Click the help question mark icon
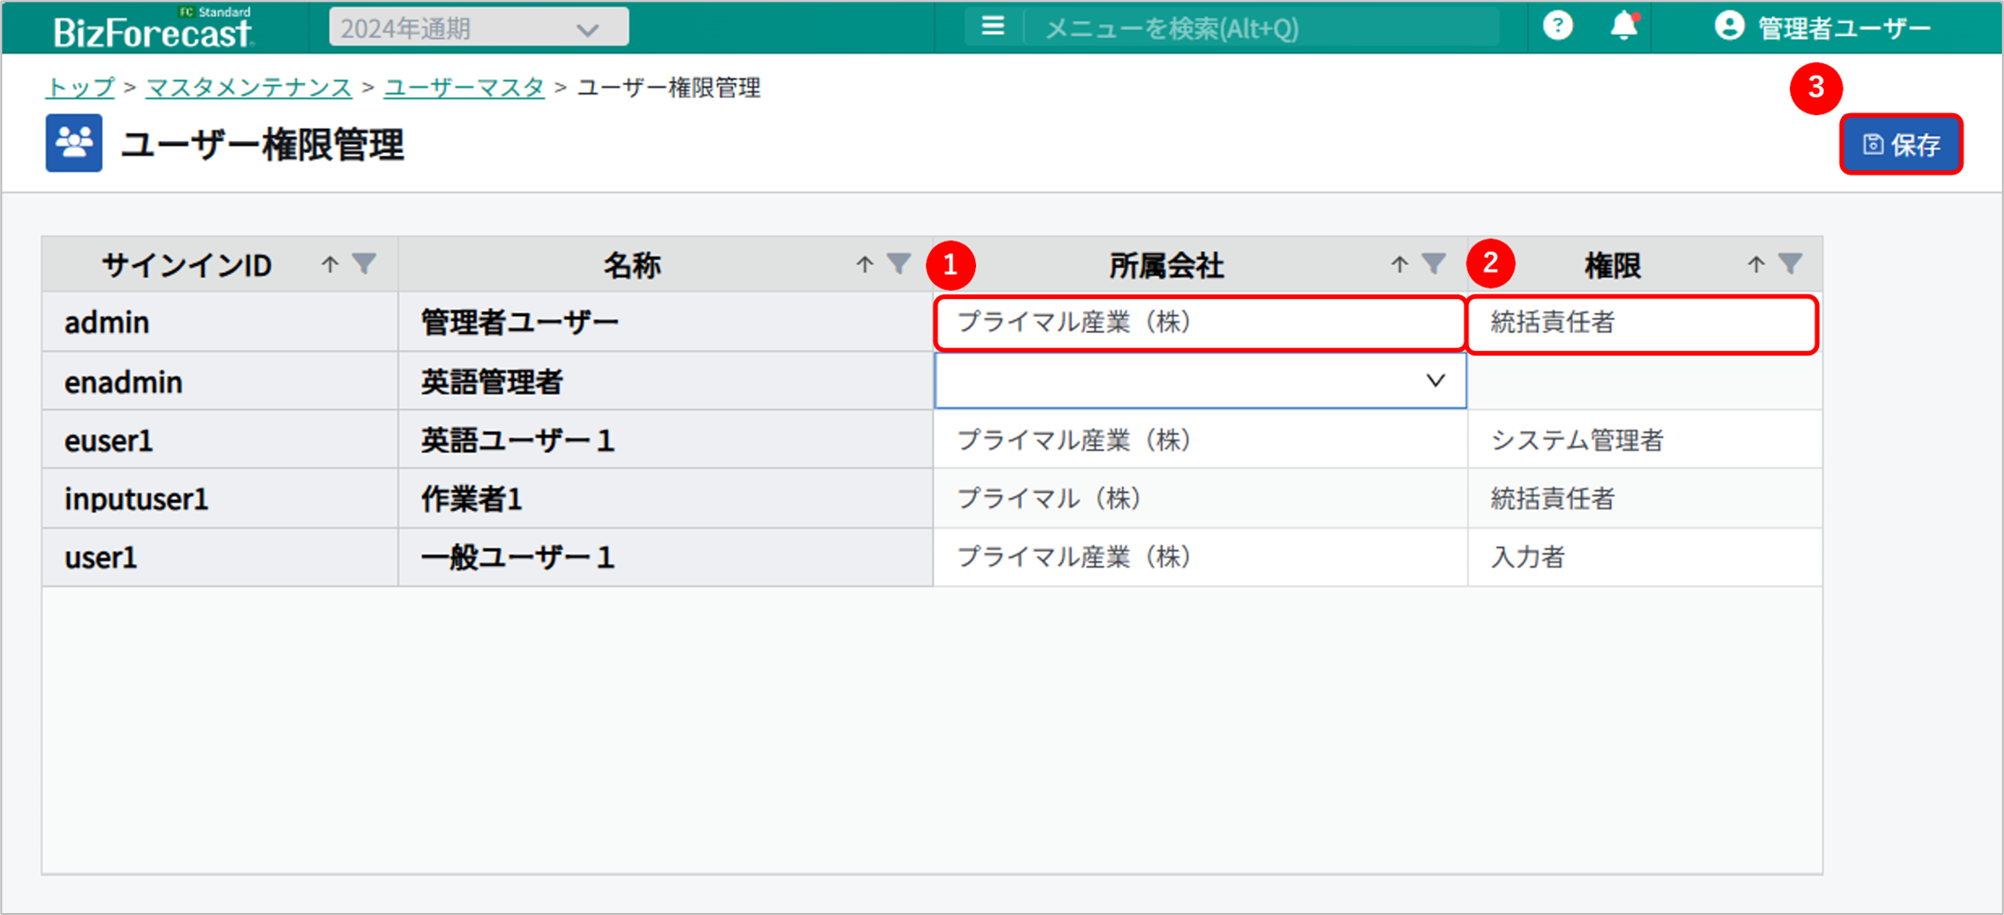 click(1557, 26)
